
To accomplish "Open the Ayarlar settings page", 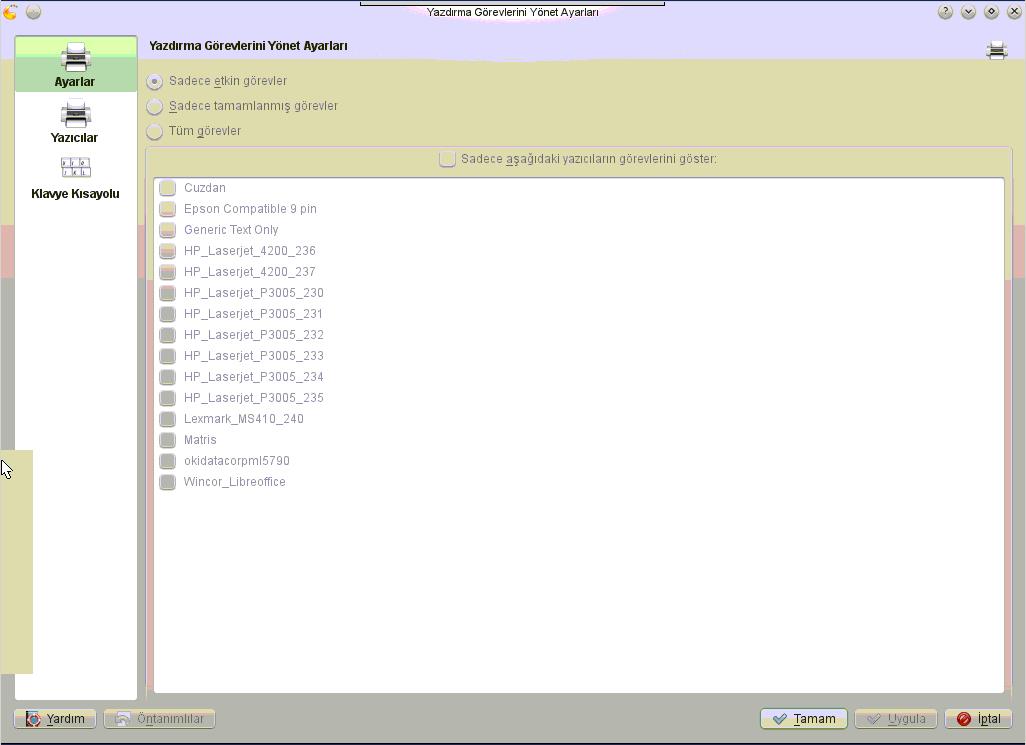I will pyautogui.click(x=75, y=64).
